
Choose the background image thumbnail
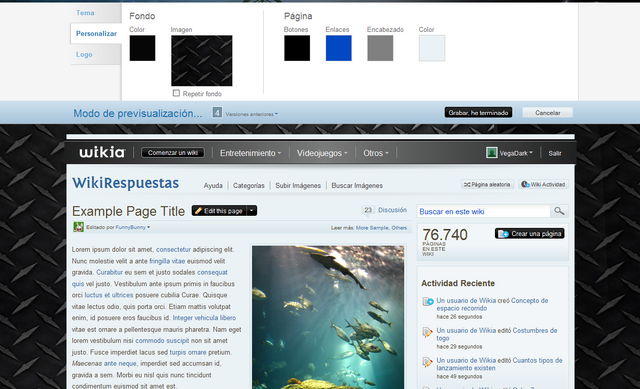click(x=202, y=60)
